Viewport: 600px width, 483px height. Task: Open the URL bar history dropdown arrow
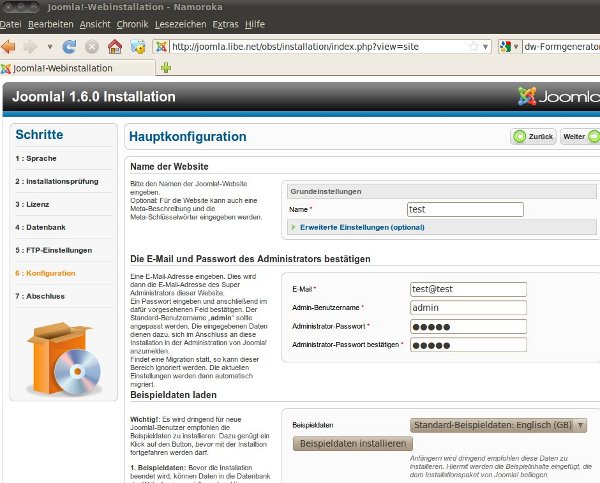pyautogui.click(x=485, y=47)
